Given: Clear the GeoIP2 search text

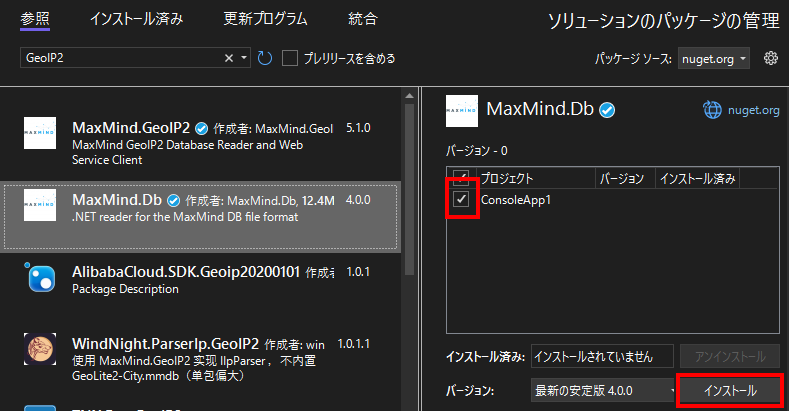Looking at the screenshot, I should 228,58.
